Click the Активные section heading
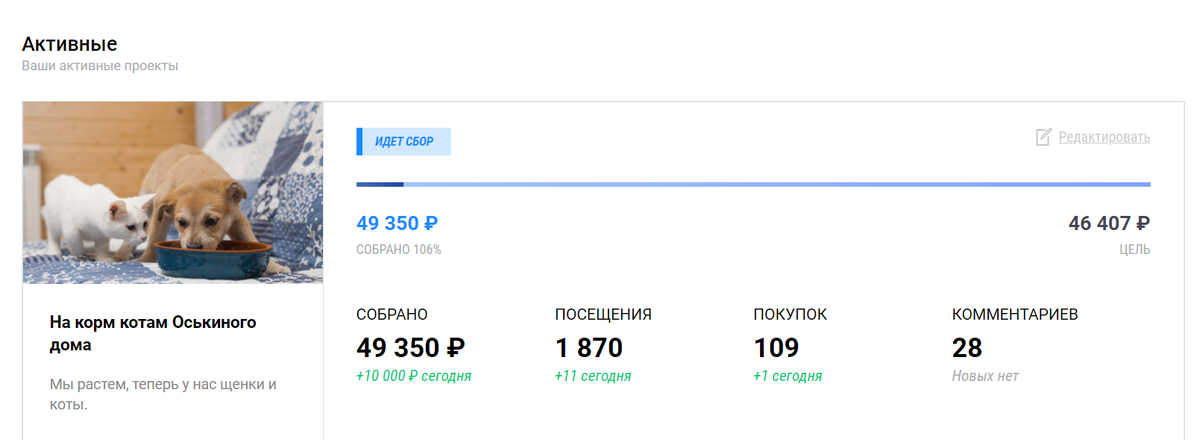This screenshot has height=440, width=1200. coord(70,44)
